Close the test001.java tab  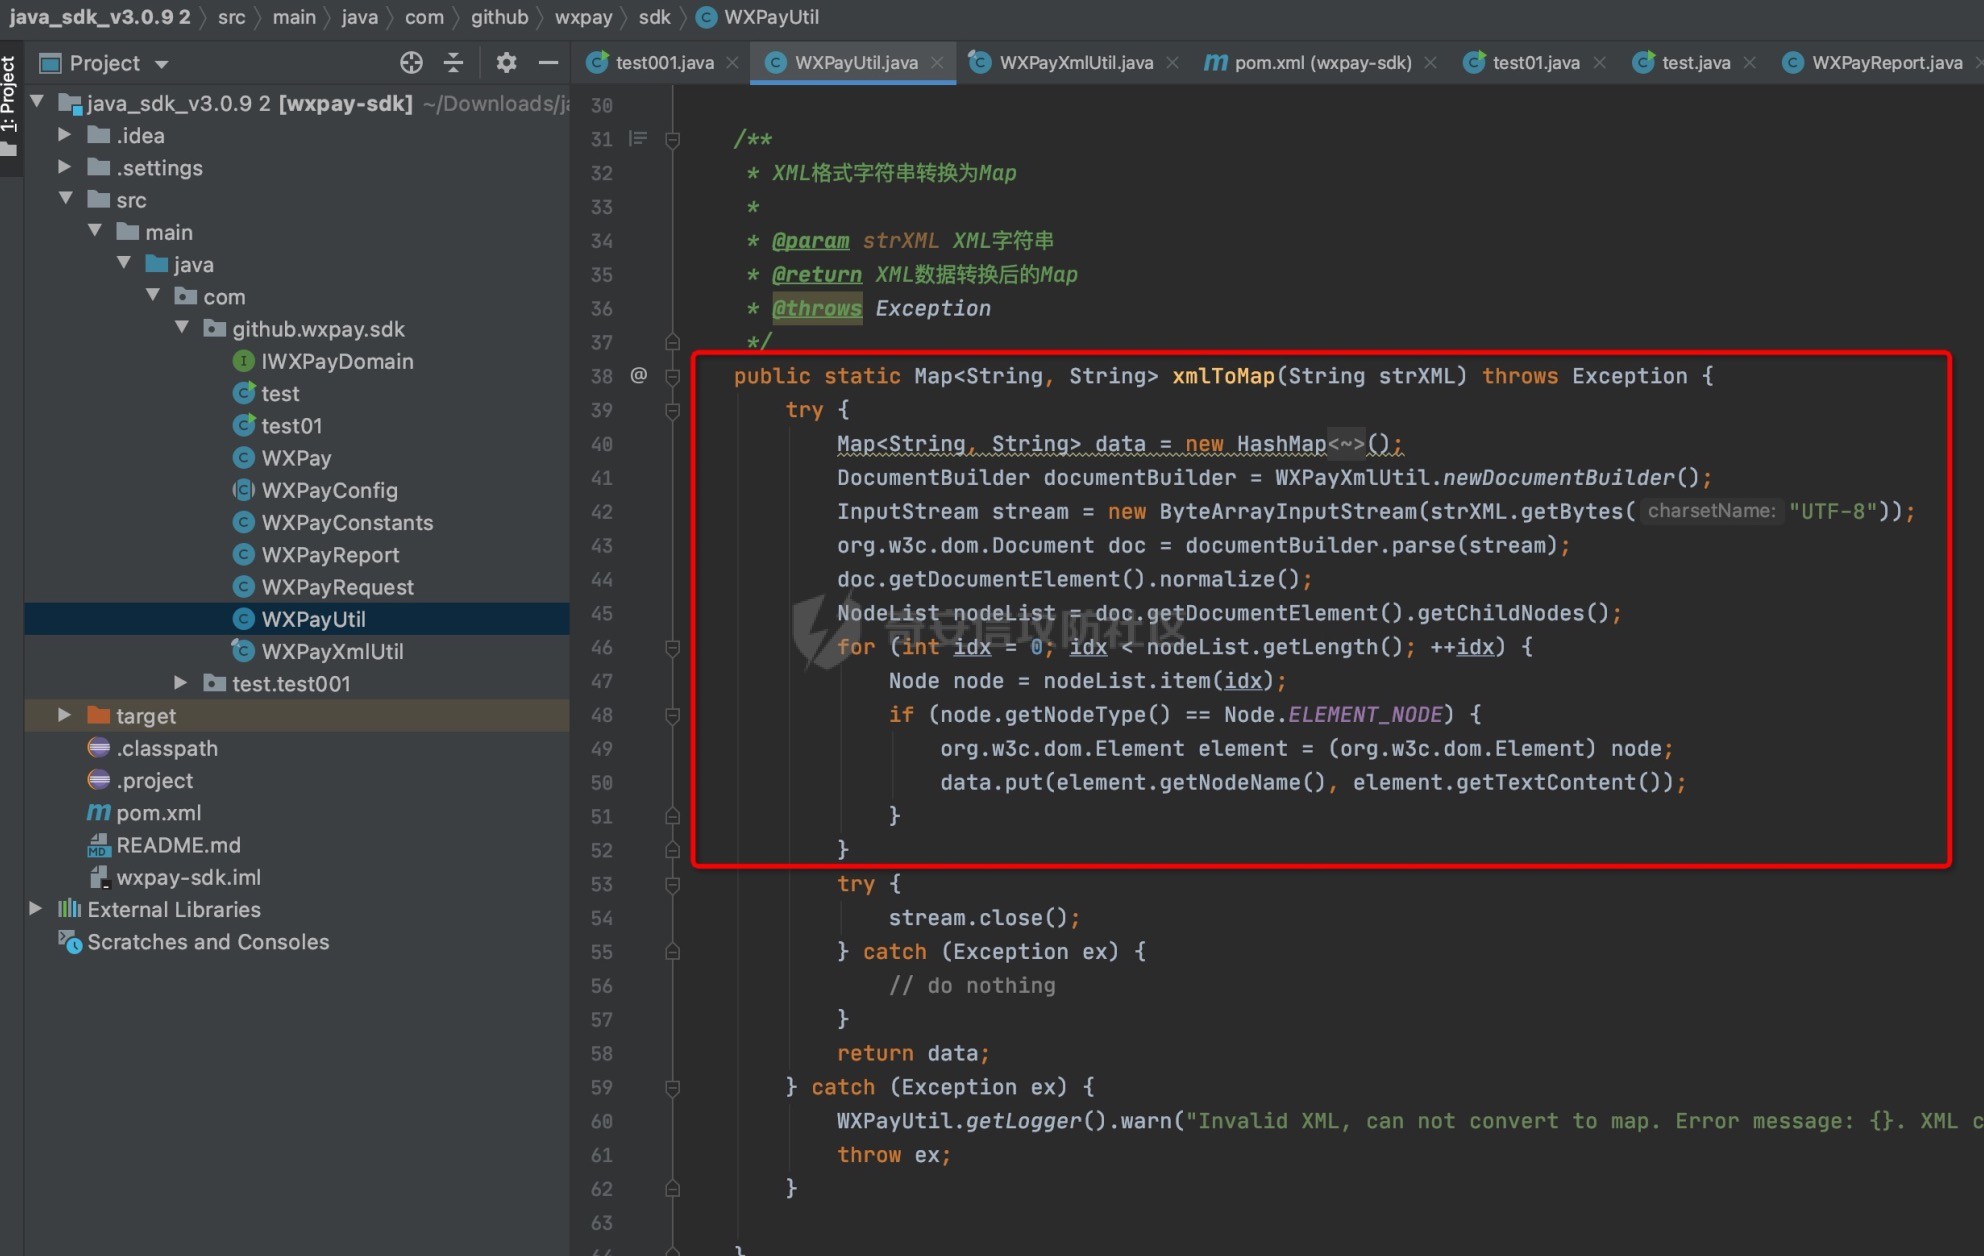[732, 62]
